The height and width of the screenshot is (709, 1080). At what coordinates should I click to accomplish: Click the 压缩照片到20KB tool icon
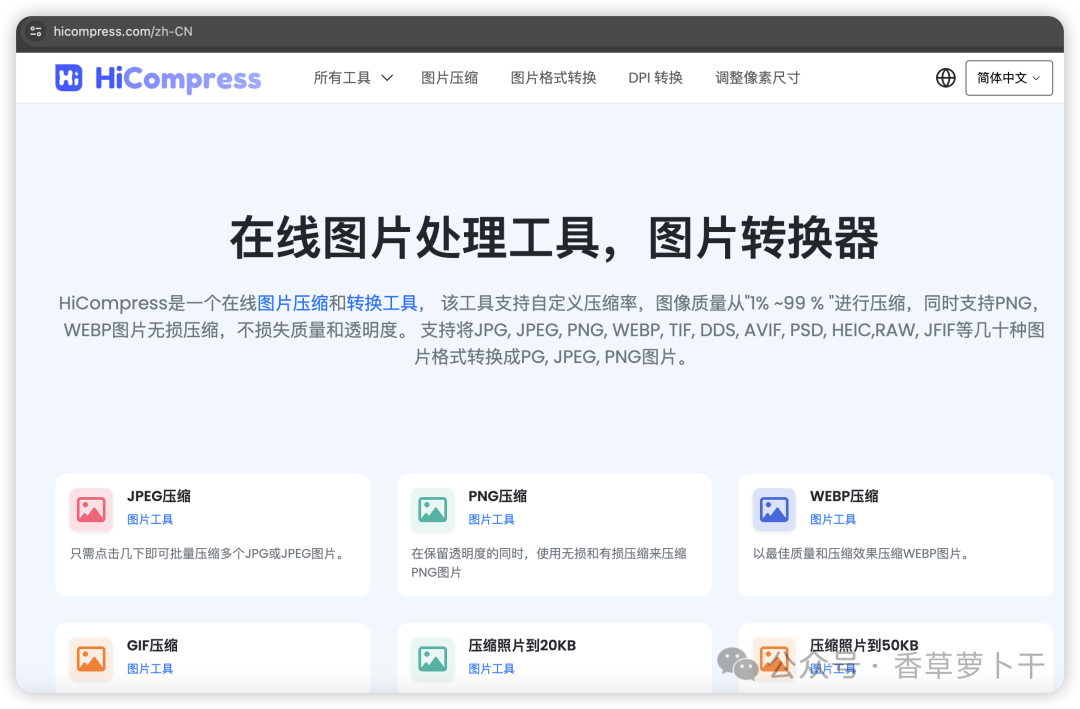(x=431, y=658)
